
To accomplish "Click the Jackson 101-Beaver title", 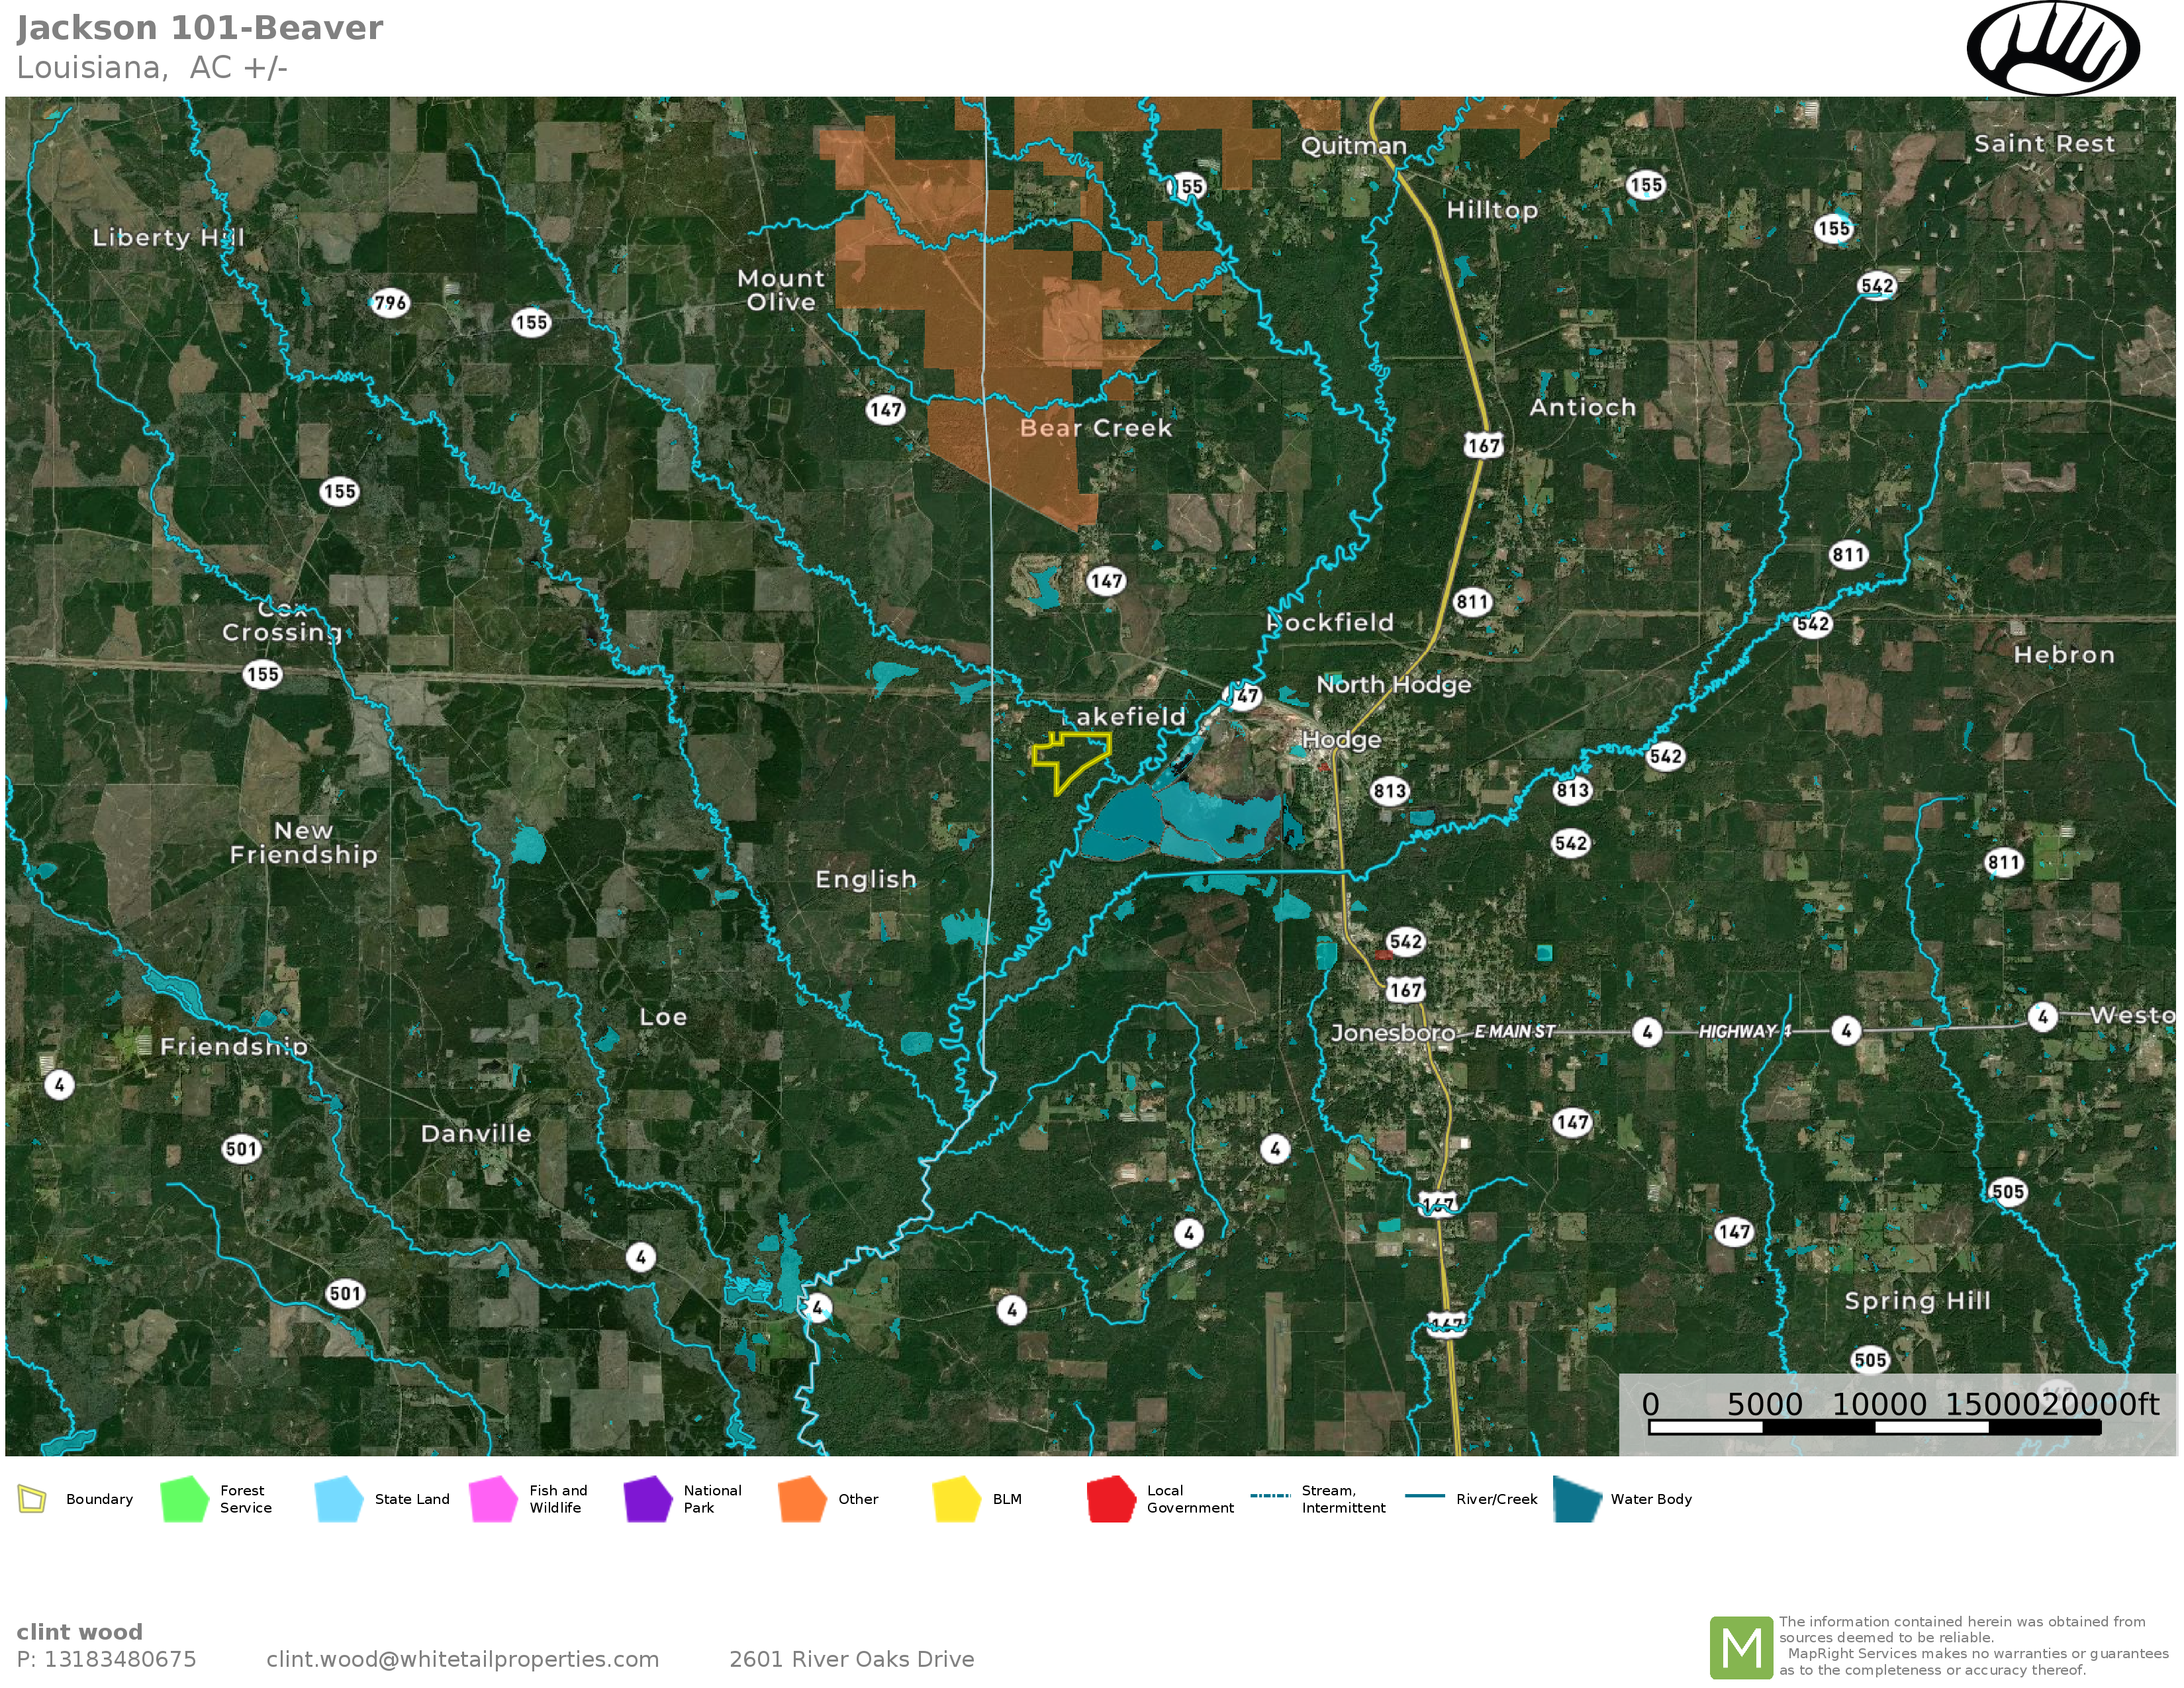I will [x=200, y=28].
